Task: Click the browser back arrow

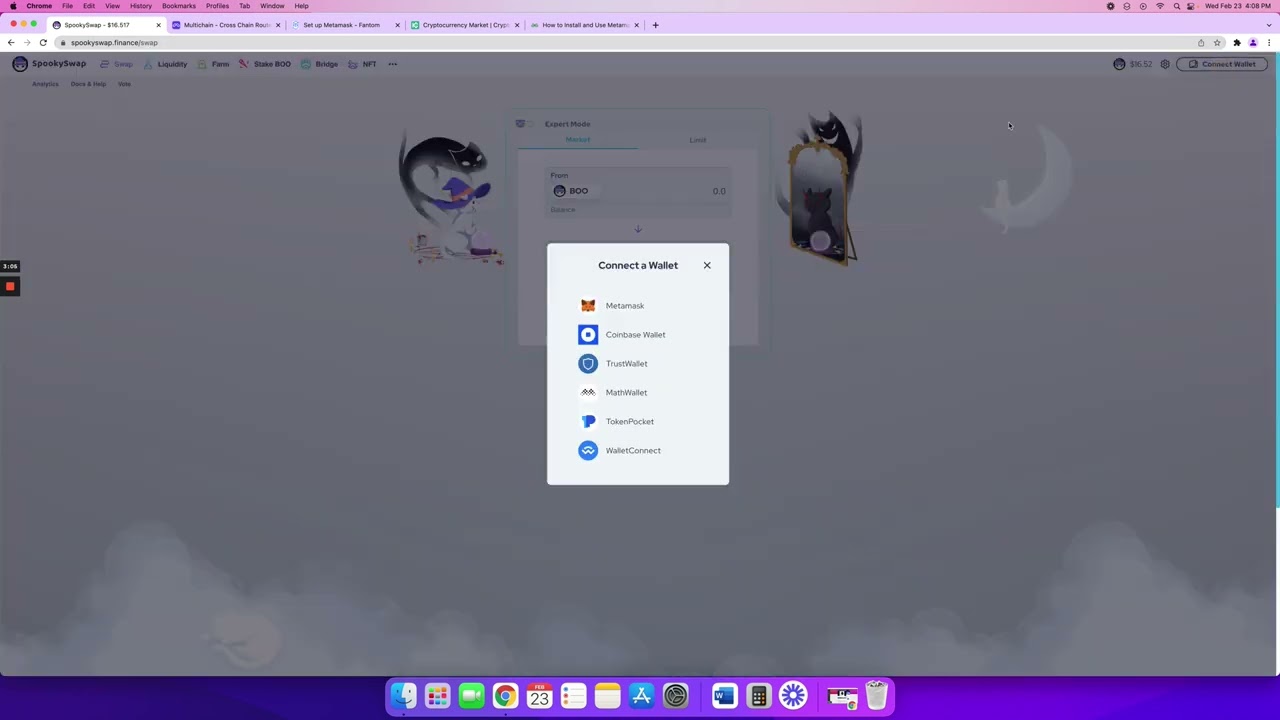Action: tap(11, 43)
